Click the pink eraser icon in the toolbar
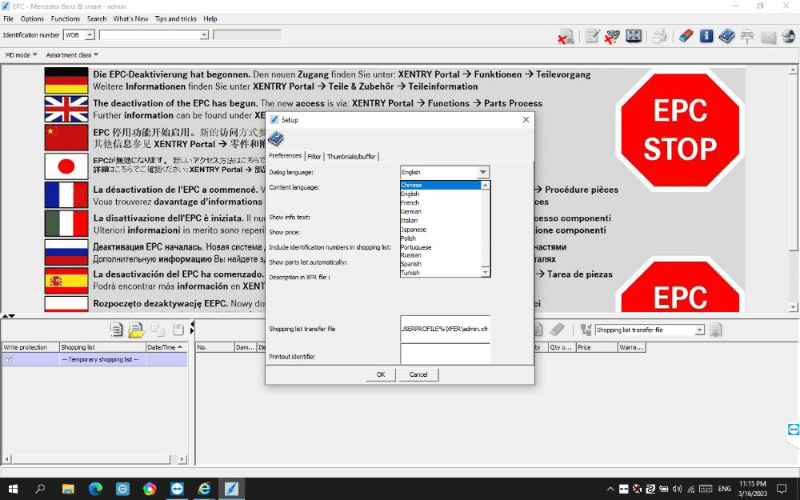Screen dimensions: 800x500 point(685,37)
